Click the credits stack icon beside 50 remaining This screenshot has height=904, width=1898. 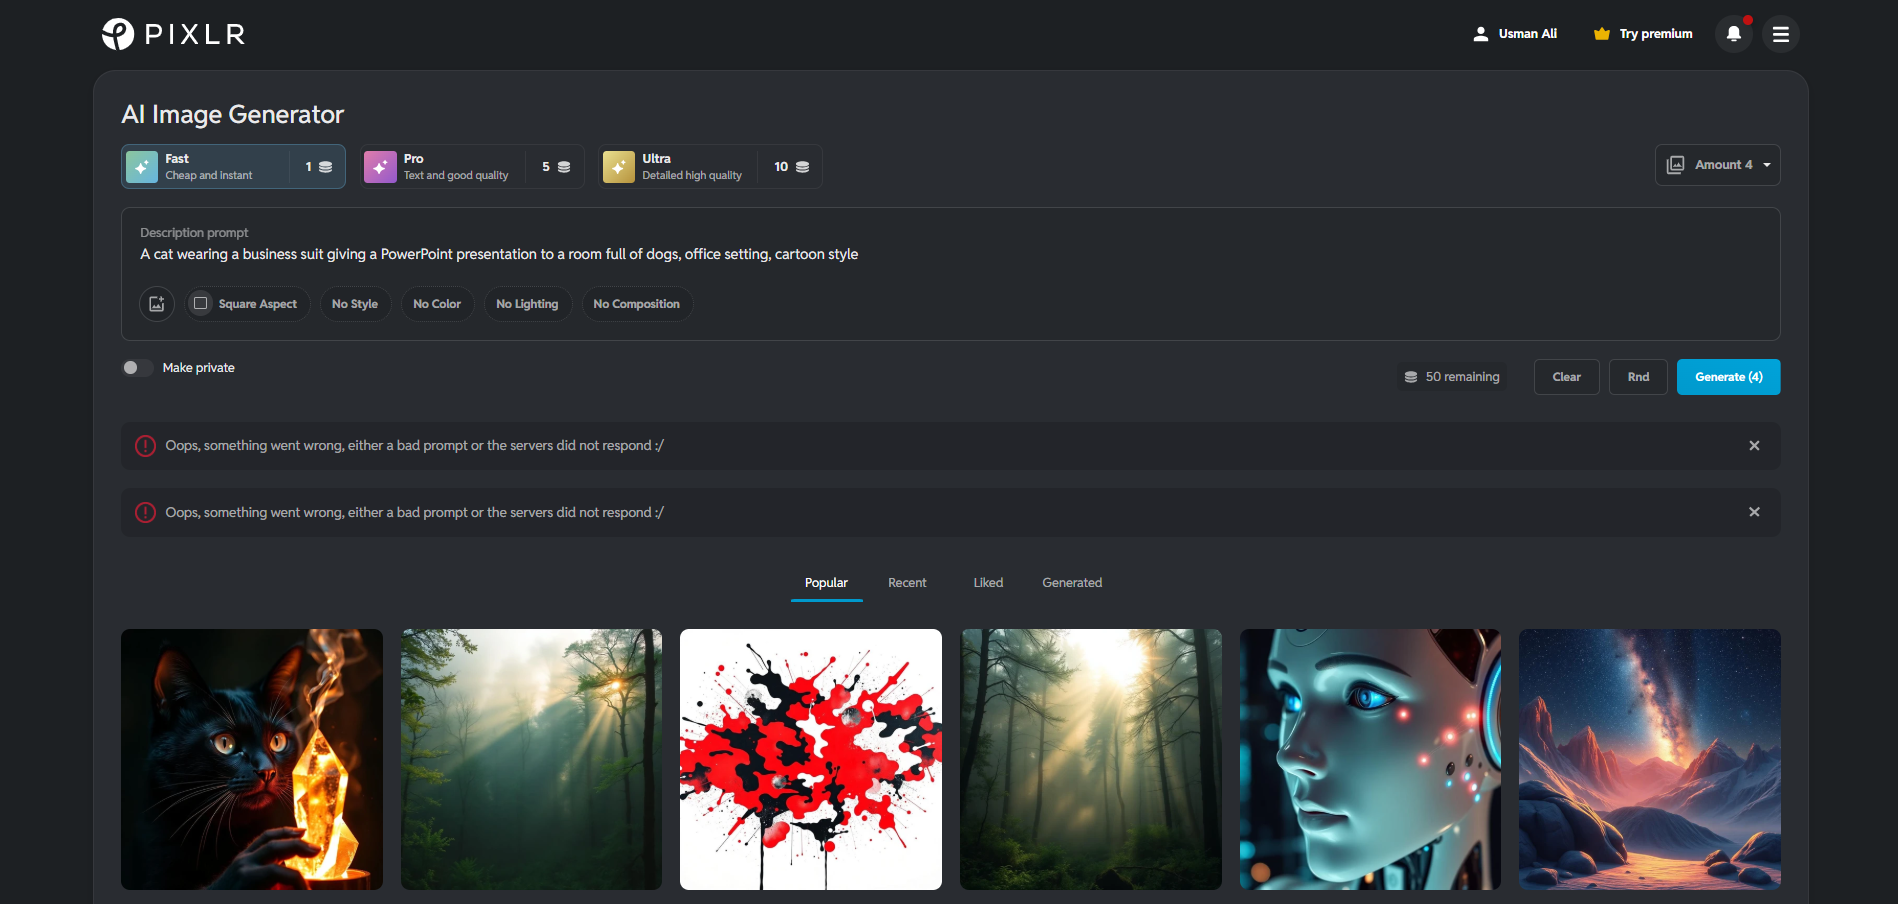pos(1410,376)
